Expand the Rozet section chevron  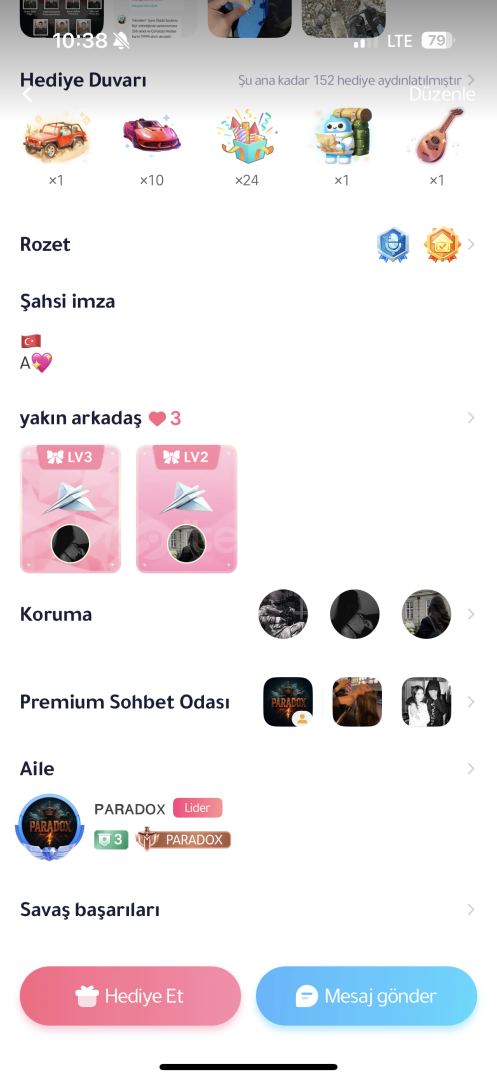471,244
